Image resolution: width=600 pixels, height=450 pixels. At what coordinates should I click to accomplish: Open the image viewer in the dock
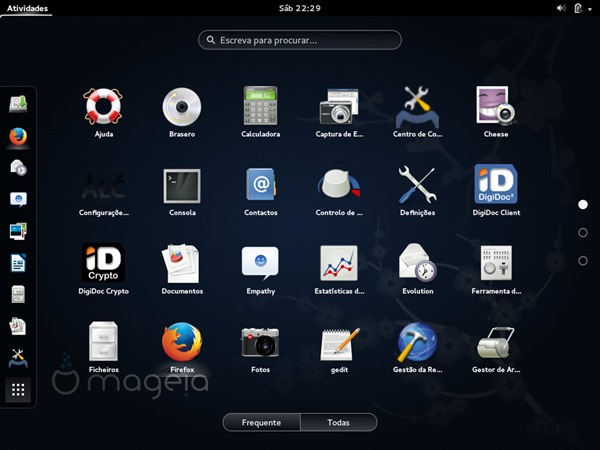(18, 231)
